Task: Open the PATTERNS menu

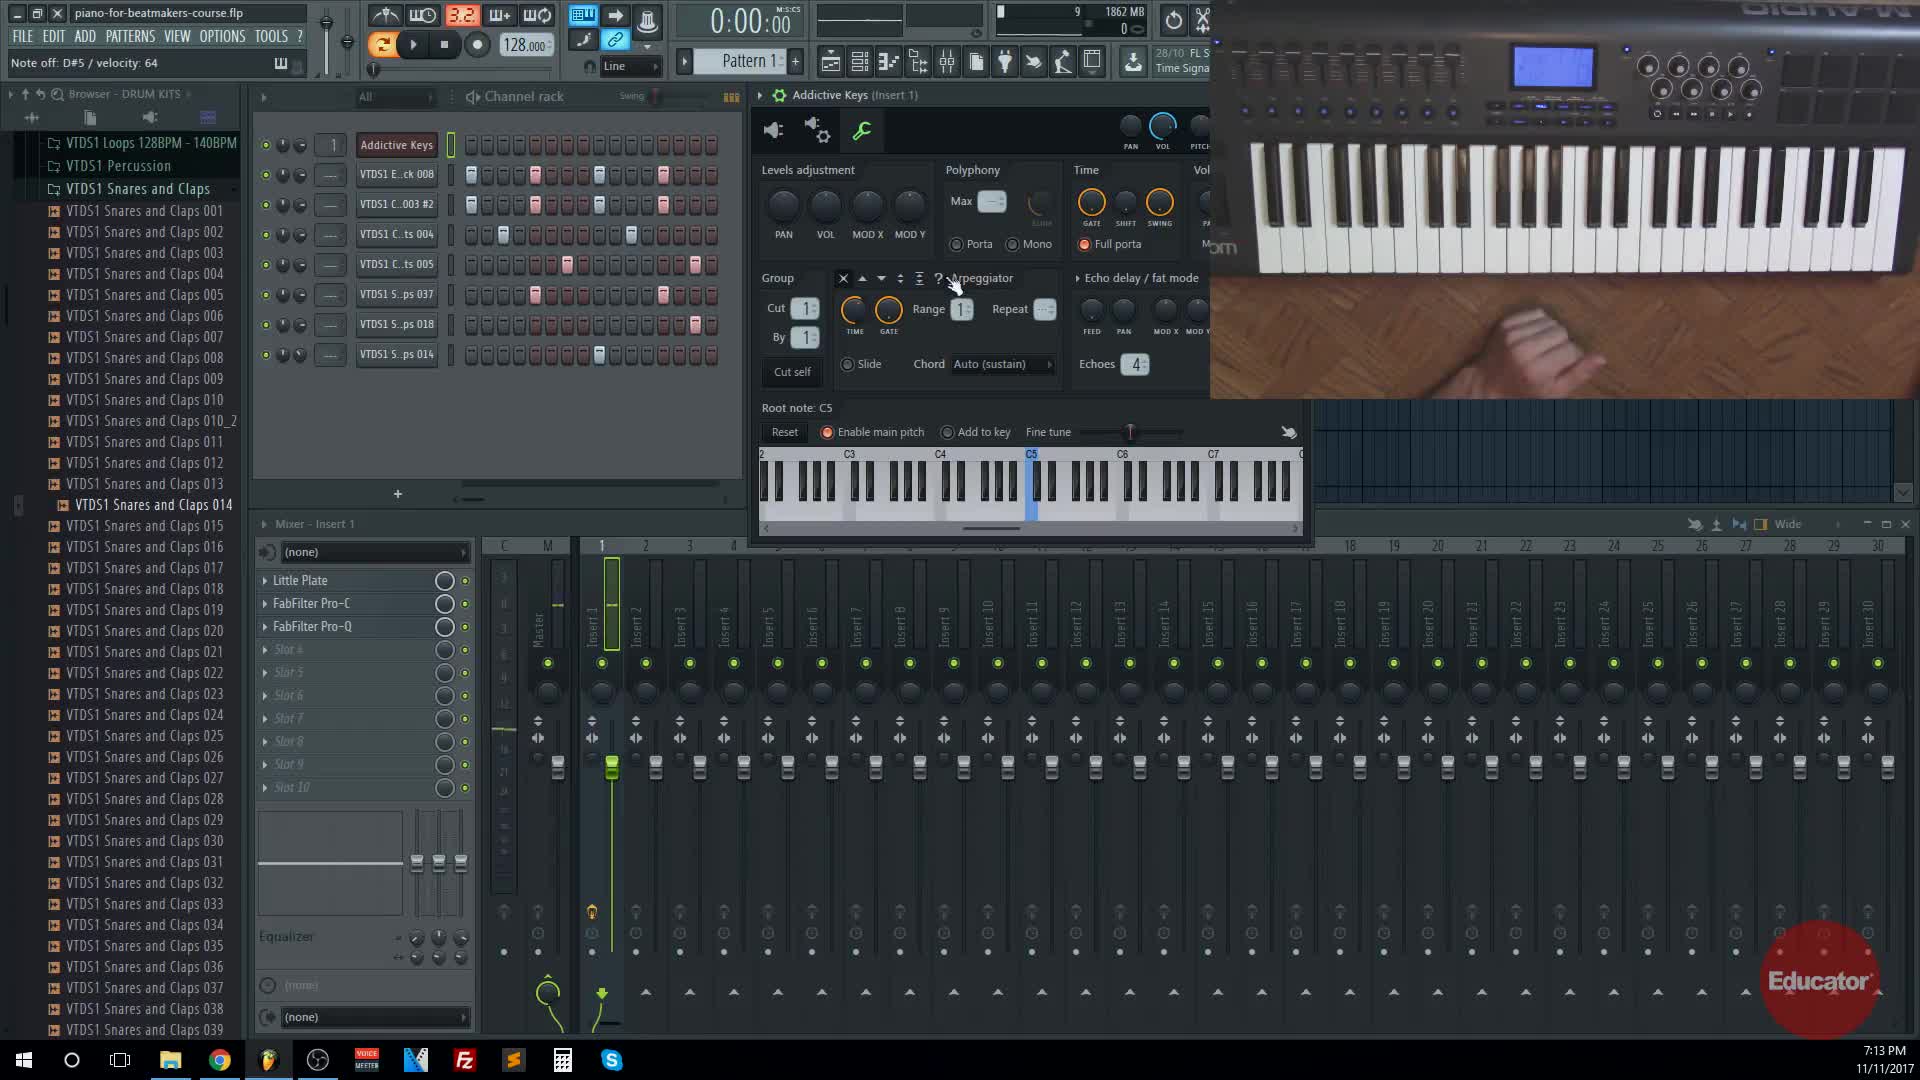Action: click(x=130, y=36)
